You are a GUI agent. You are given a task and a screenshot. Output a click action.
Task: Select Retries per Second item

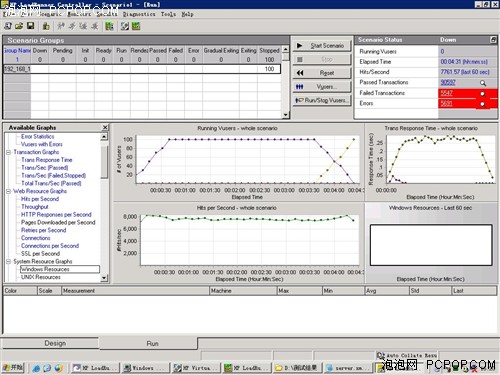[43, 230]
